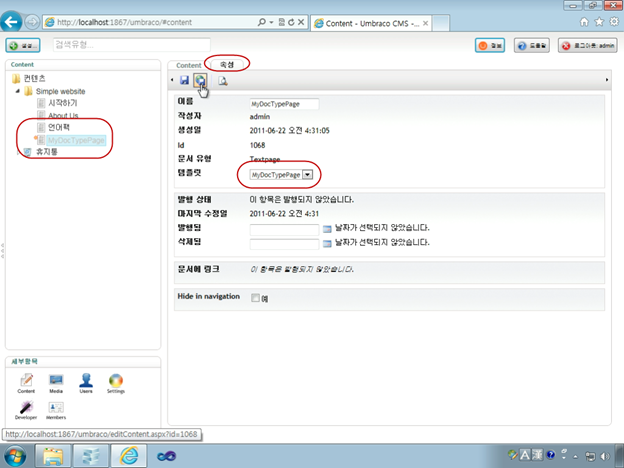Open browser Tools gear icon
The image size is (624, 468).
[614, 22]
